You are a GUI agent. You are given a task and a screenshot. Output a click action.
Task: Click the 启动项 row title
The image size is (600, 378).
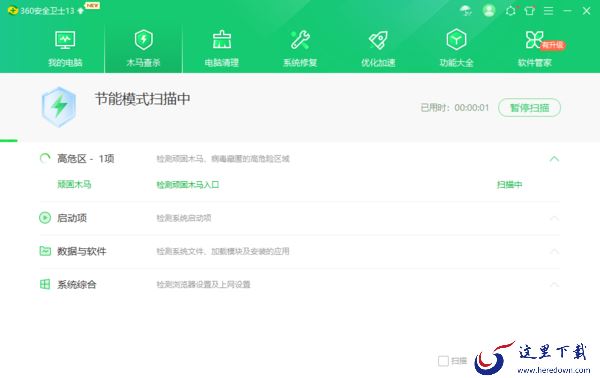point(72,218)
